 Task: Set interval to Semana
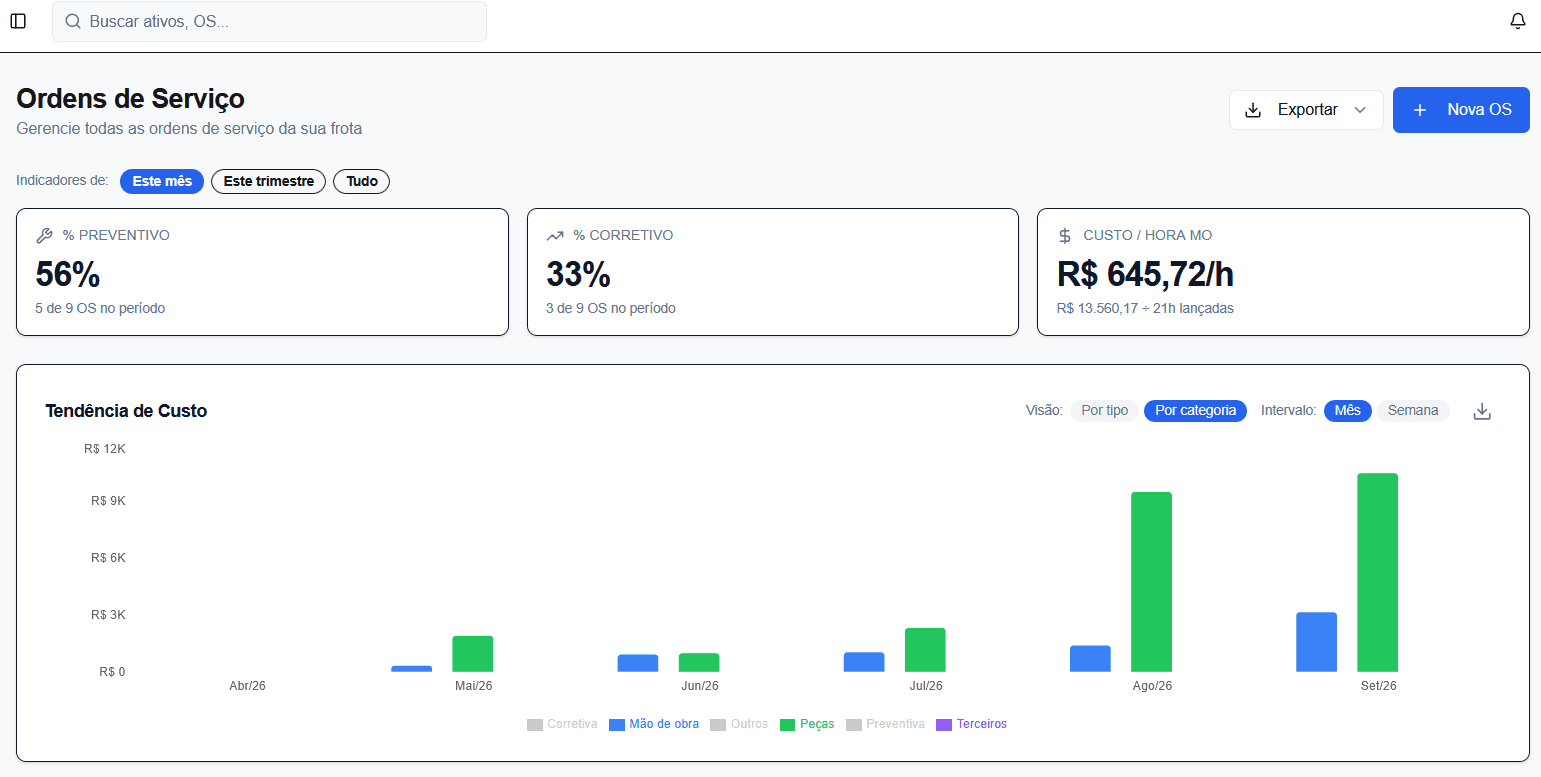tap(1413, 411)
